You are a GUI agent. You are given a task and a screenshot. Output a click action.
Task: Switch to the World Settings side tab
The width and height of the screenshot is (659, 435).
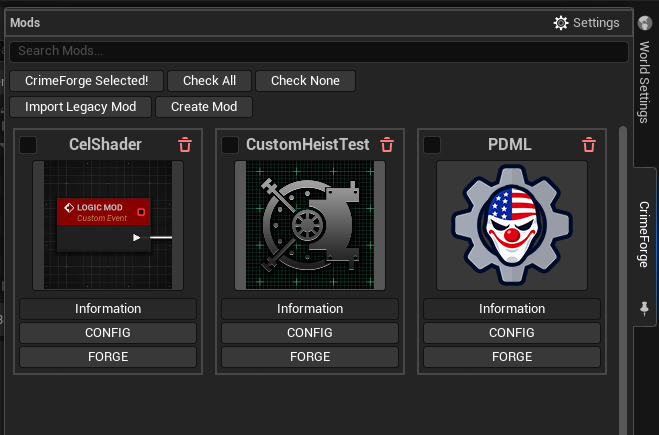pyautogui.click(x=644, y=82)
